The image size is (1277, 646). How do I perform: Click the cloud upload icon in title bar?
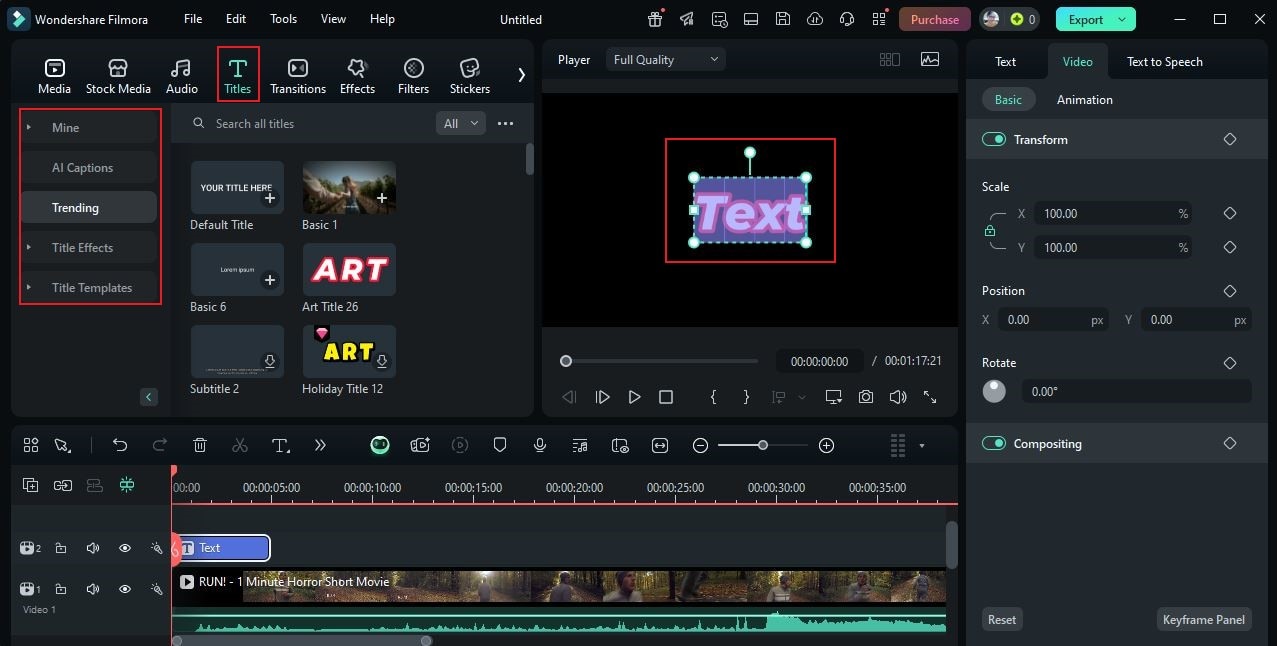[815, 19]
